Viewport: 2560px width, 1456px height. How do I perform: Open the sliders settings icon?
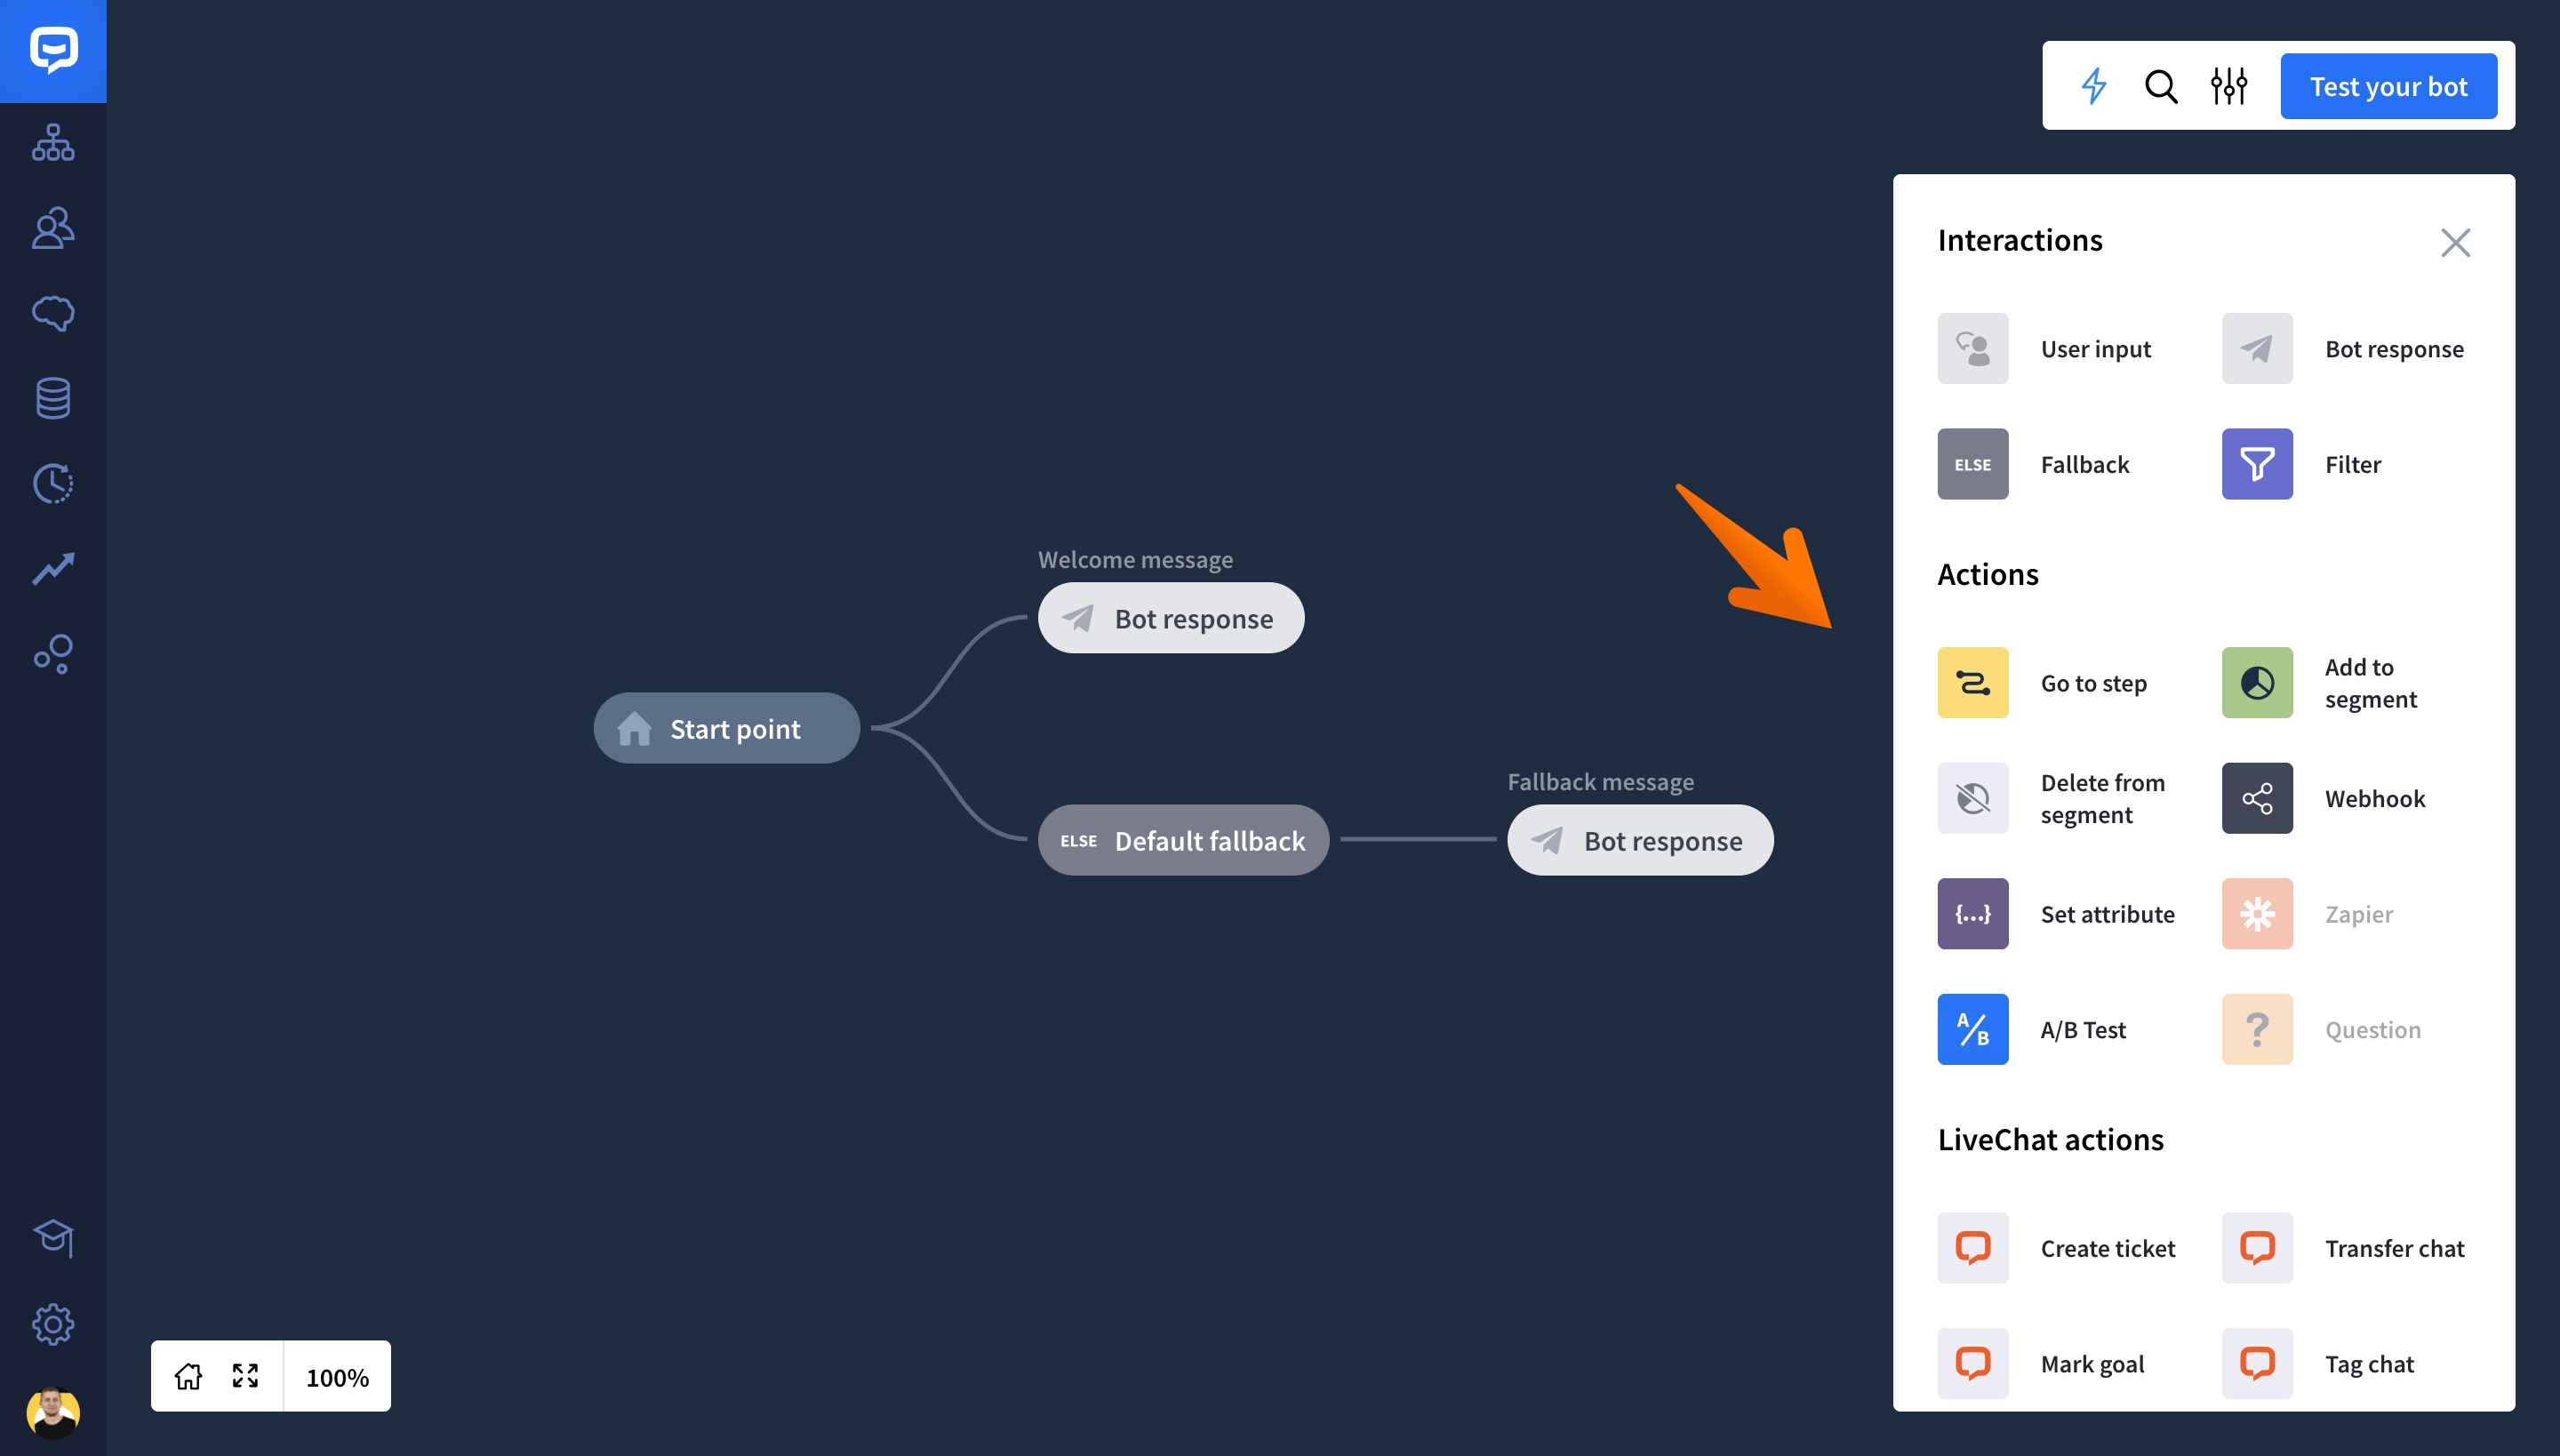(2228, 86)
